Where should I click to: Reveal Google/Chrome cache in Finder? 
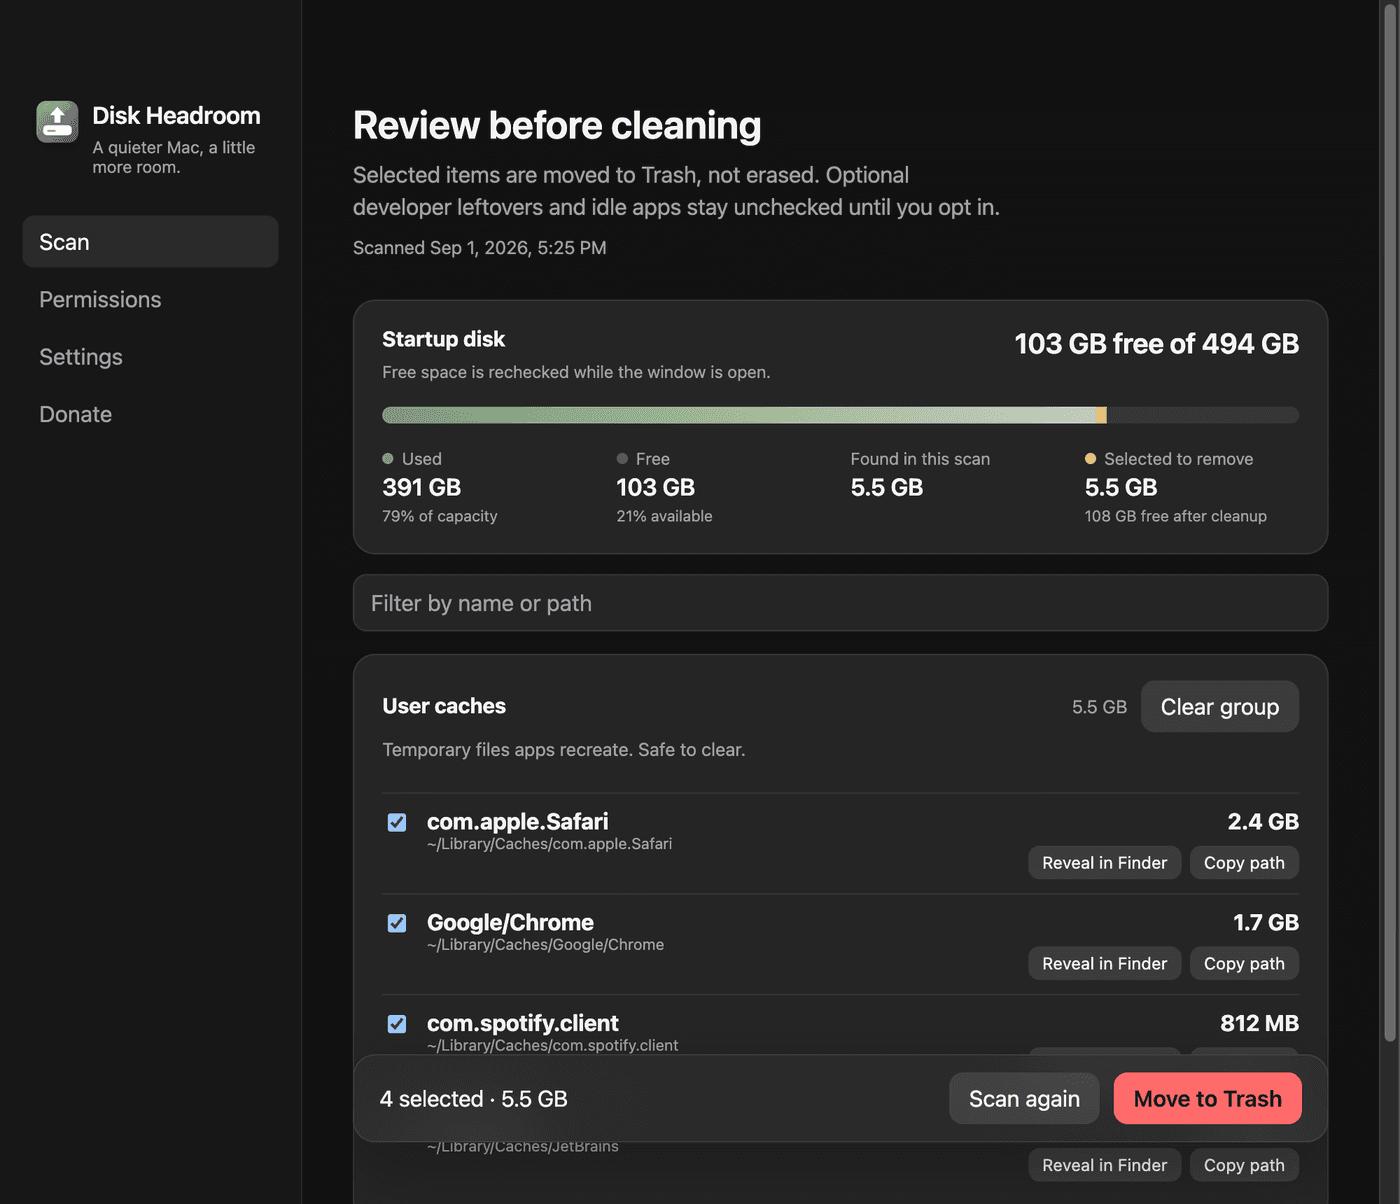pos(1105,964)
